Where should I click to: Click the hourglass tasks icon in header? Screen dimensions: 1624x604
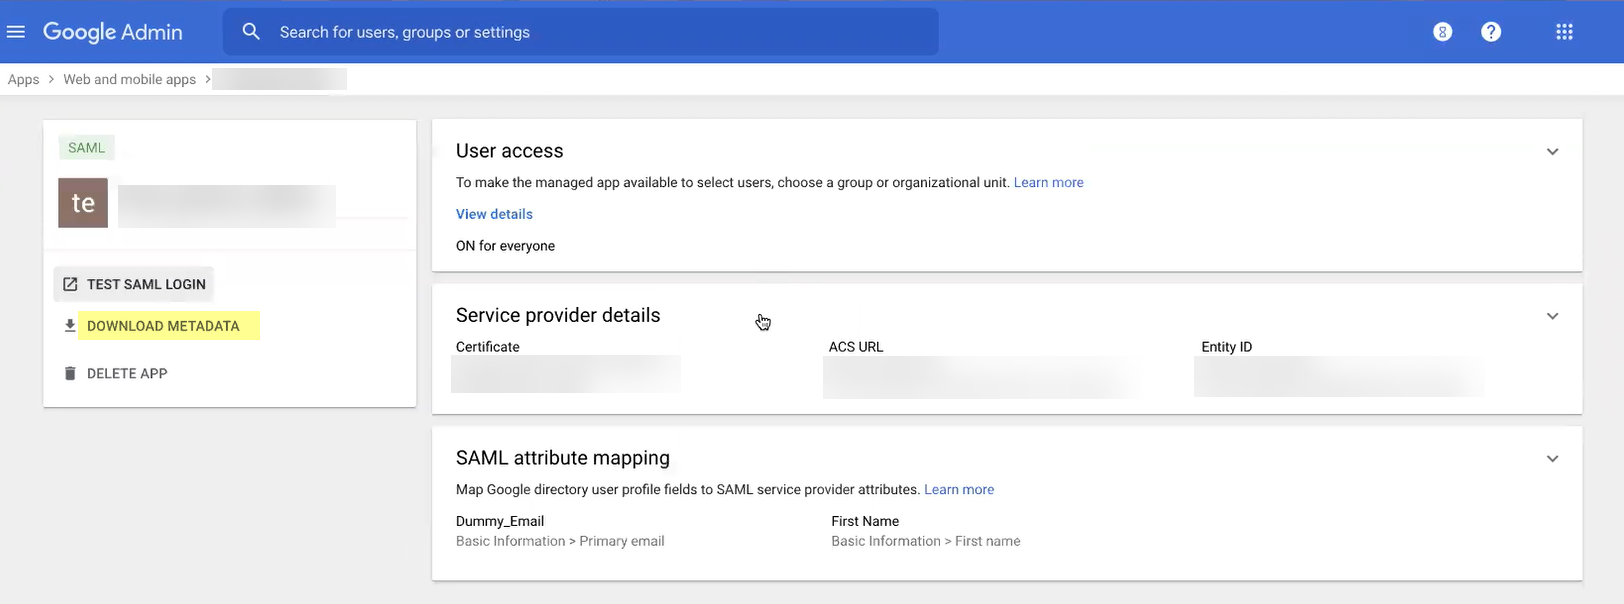[1442, 32]
